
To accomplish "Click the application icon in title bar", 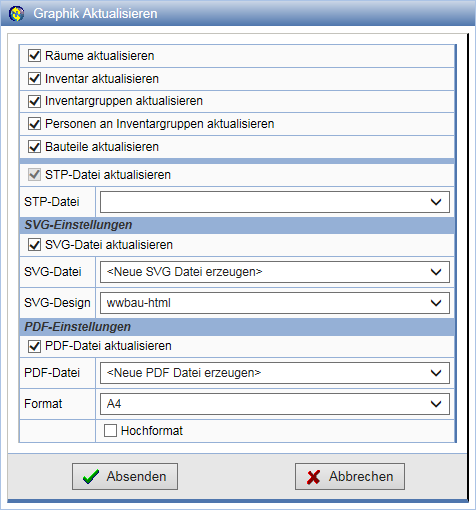I will 17,14.
